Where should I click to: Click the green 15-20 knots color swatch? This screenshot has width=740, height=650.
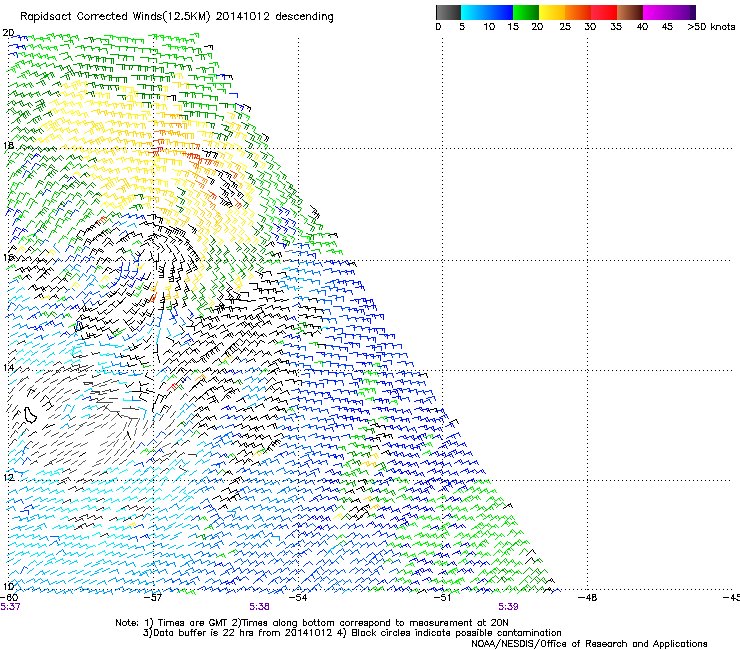(526, 12)
